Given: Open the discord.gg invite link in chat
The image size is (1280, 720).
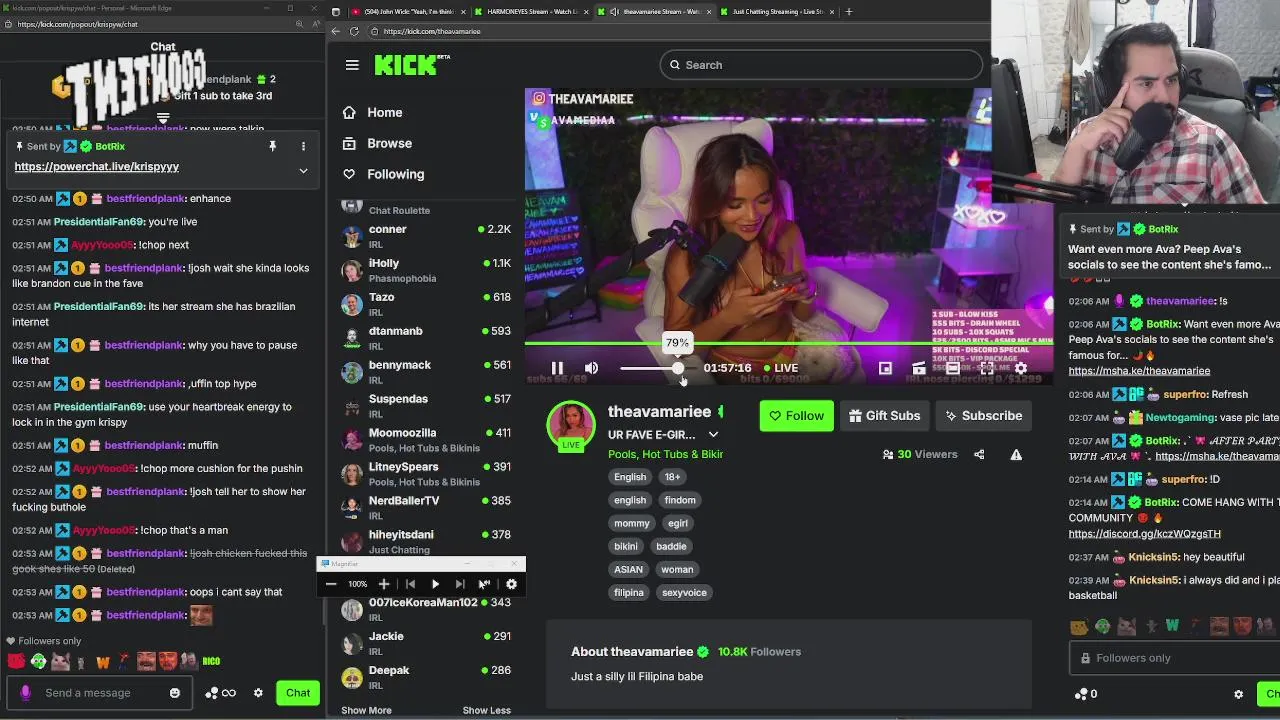Looking at the screenshot, I should pos(1144,534).
